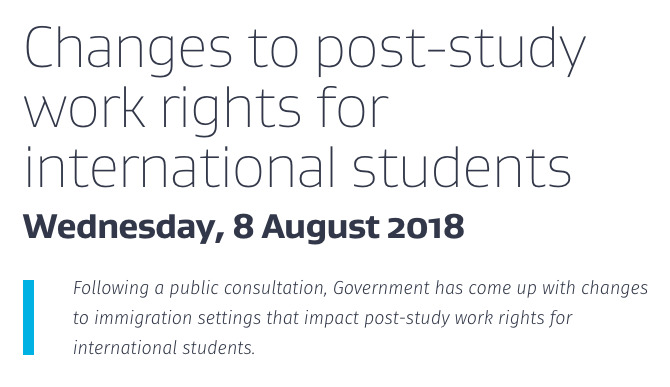
Task: Click "public consultation" in the italic summary
Action: [x=247, y=289]
